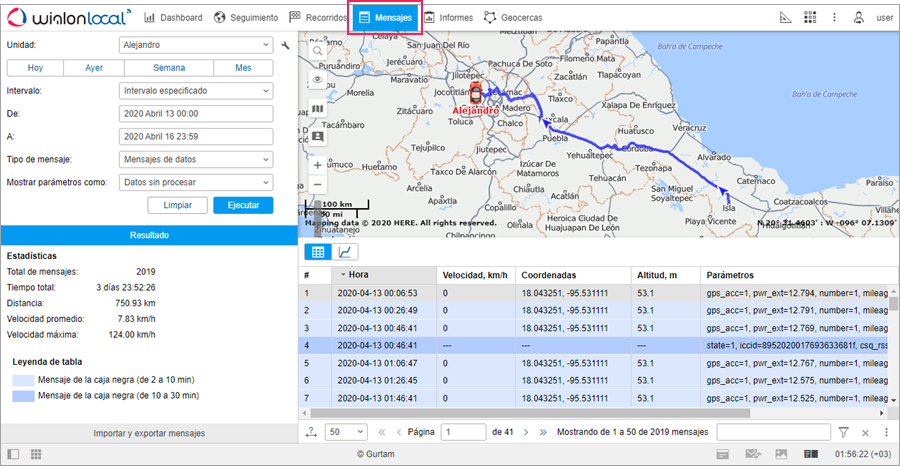
Task: Go to next page of messages
Action: (x=528, y=432)
